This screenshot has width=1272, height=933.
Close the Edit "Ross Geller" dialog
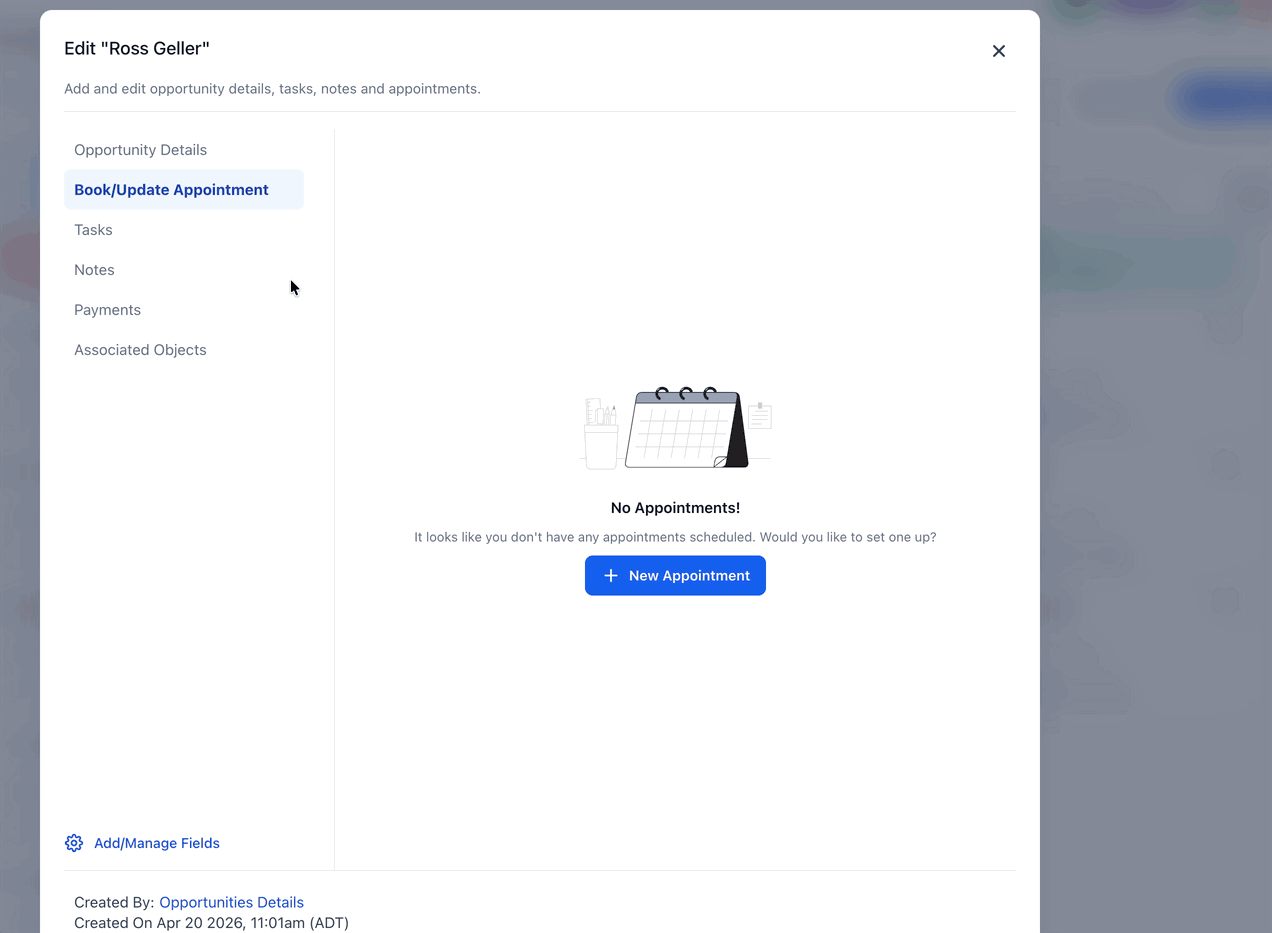coord(998,51)
